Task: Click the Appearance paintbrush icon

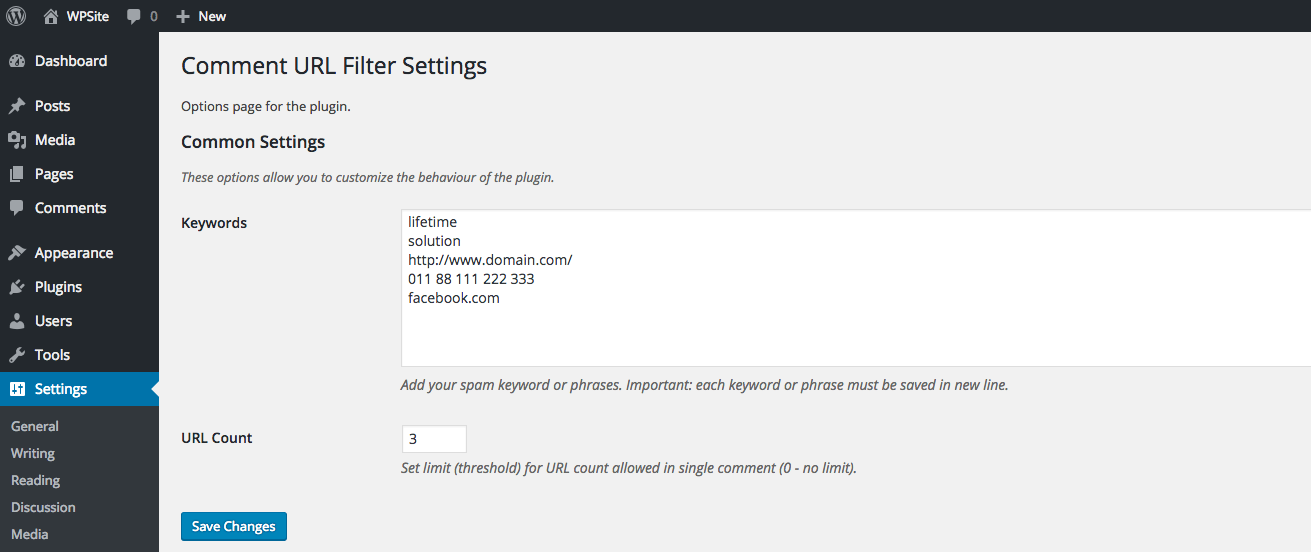Action: (16, 253)
